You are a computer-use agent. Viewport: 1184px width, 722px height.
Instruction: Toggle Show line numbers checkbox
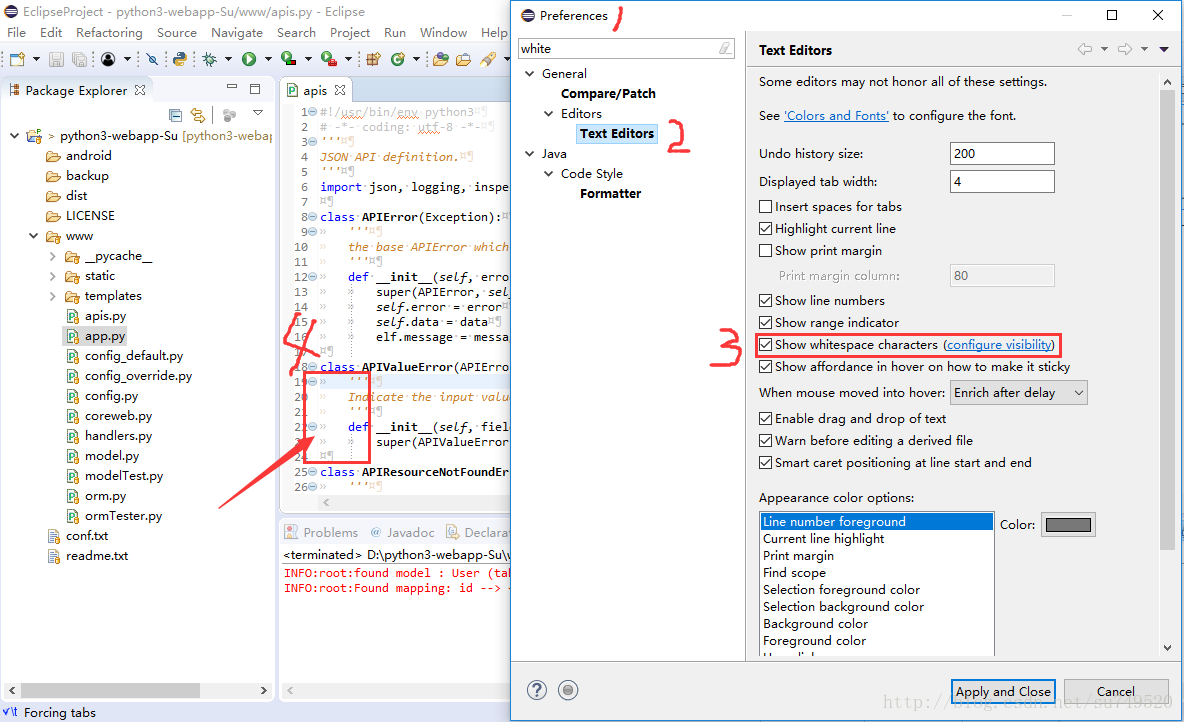pyautogui.click(x=766, y=300)
